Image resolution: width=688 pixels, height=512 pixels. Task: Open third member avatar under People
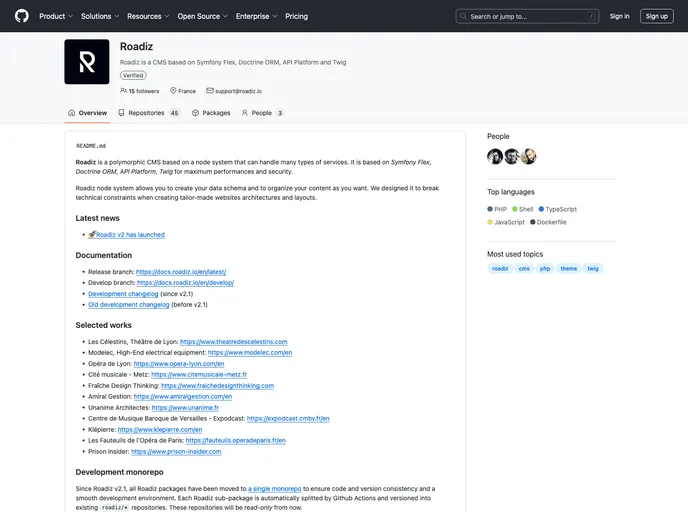click(528, 157)
